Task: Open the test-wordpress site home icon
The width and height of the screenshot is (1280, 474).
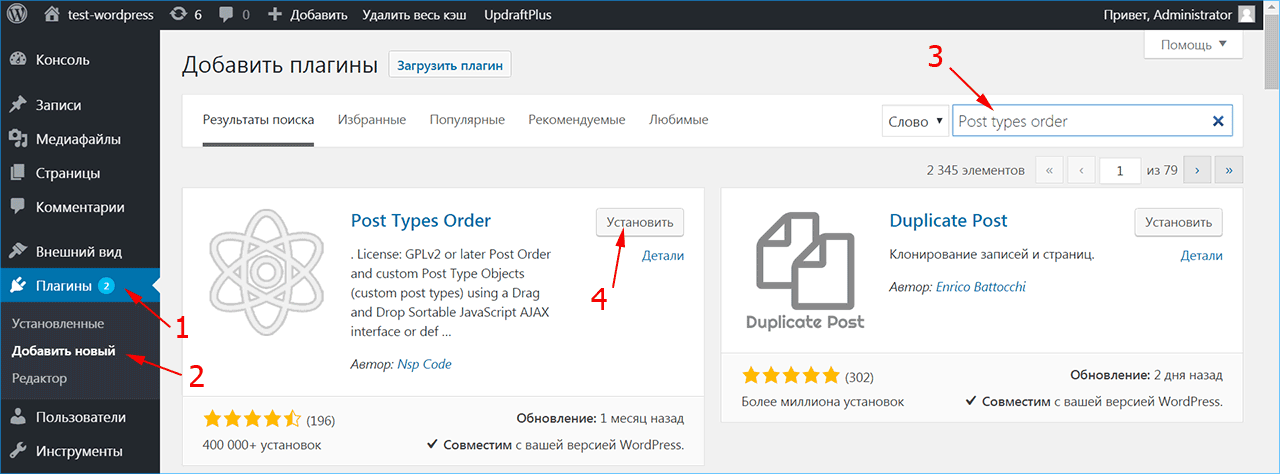Action: point(52,15)
